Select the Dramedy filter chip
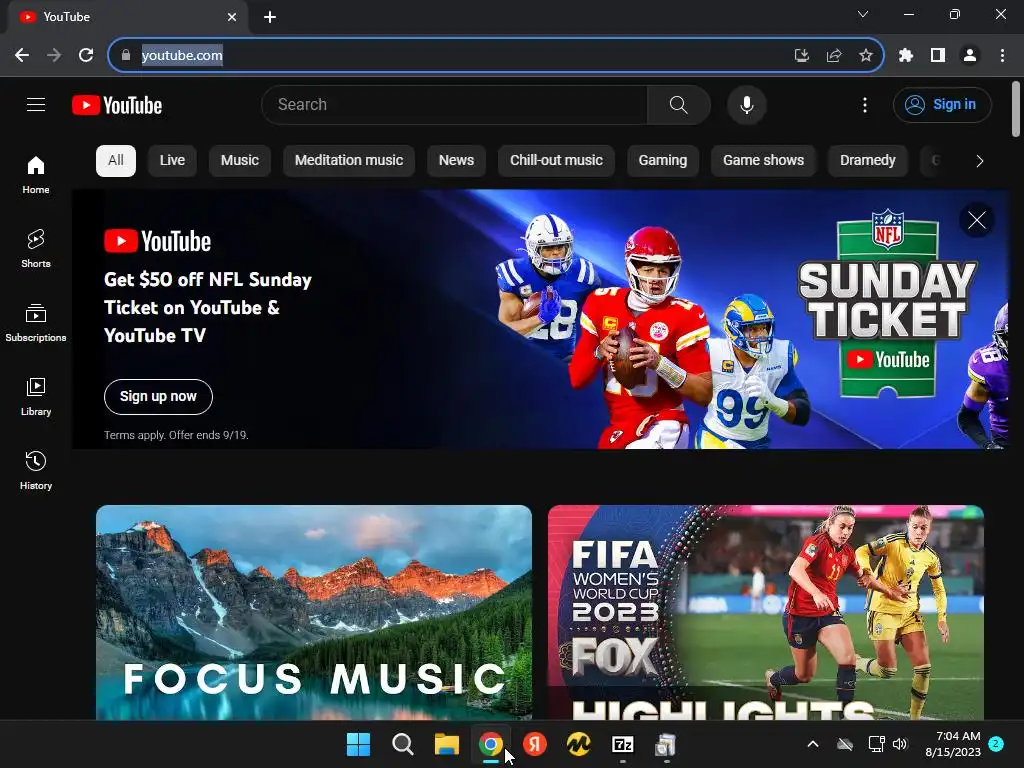 868,161
